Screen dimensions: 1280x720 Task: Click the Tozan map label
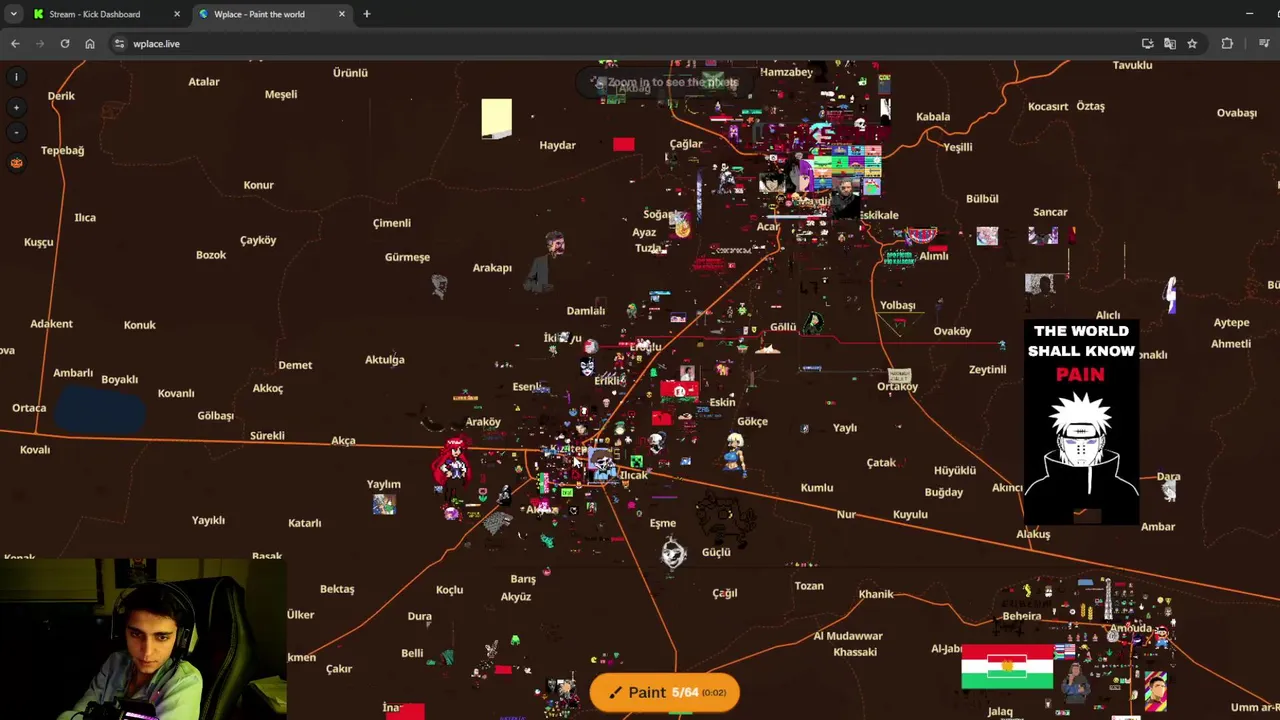(809, 586)
